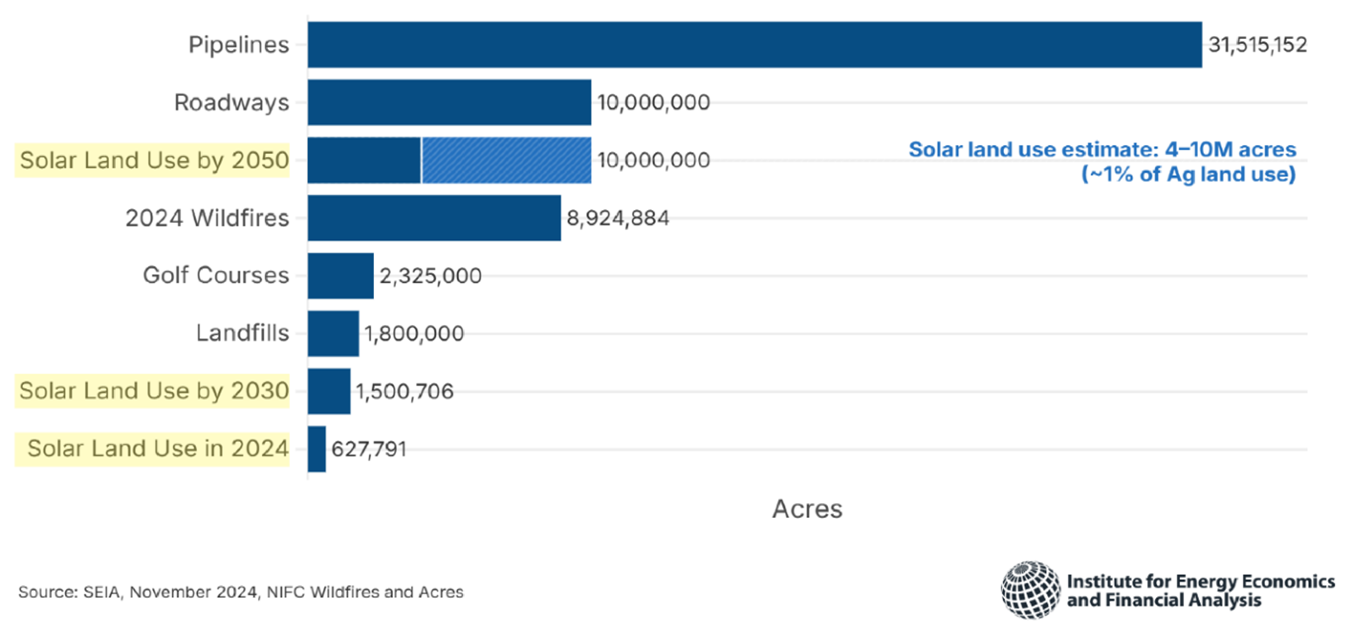
Task: Click the highlighted Solar Land Use by 2050 label
Action: pos(152,159)
